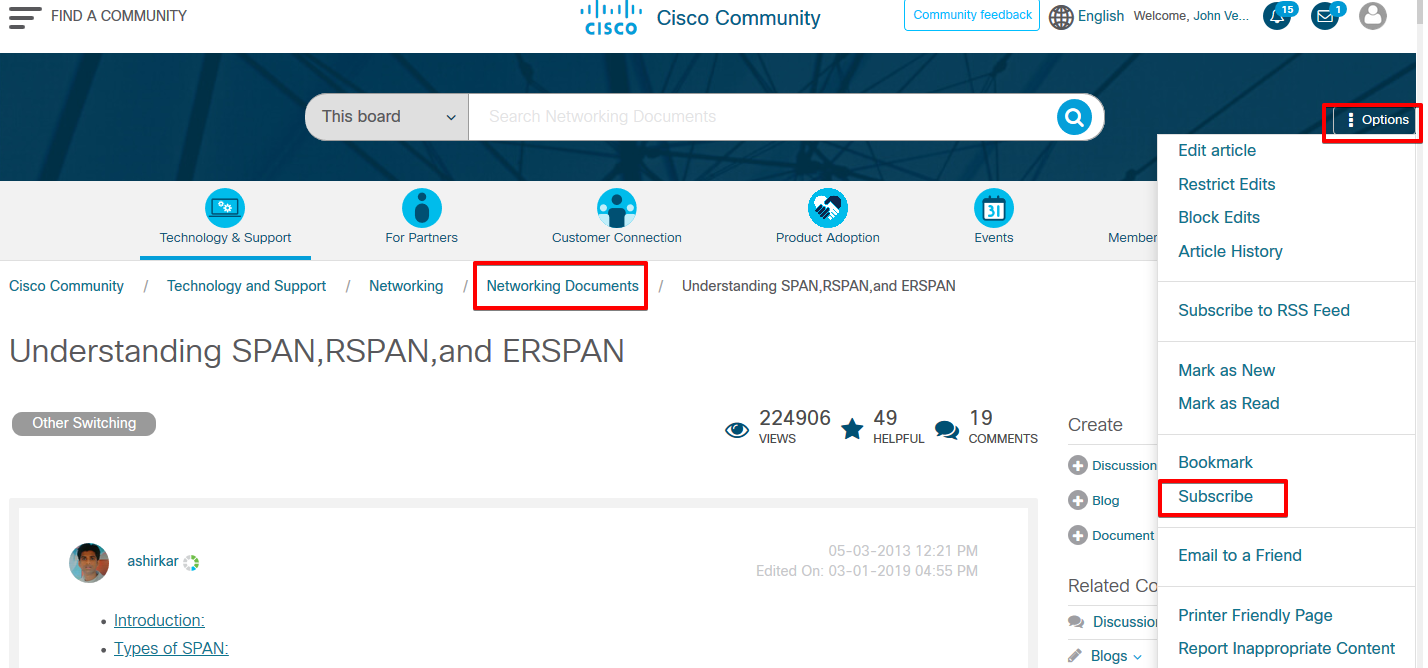
Task: Select Mark as Read in Options menu
Action: click(1228, 403)
